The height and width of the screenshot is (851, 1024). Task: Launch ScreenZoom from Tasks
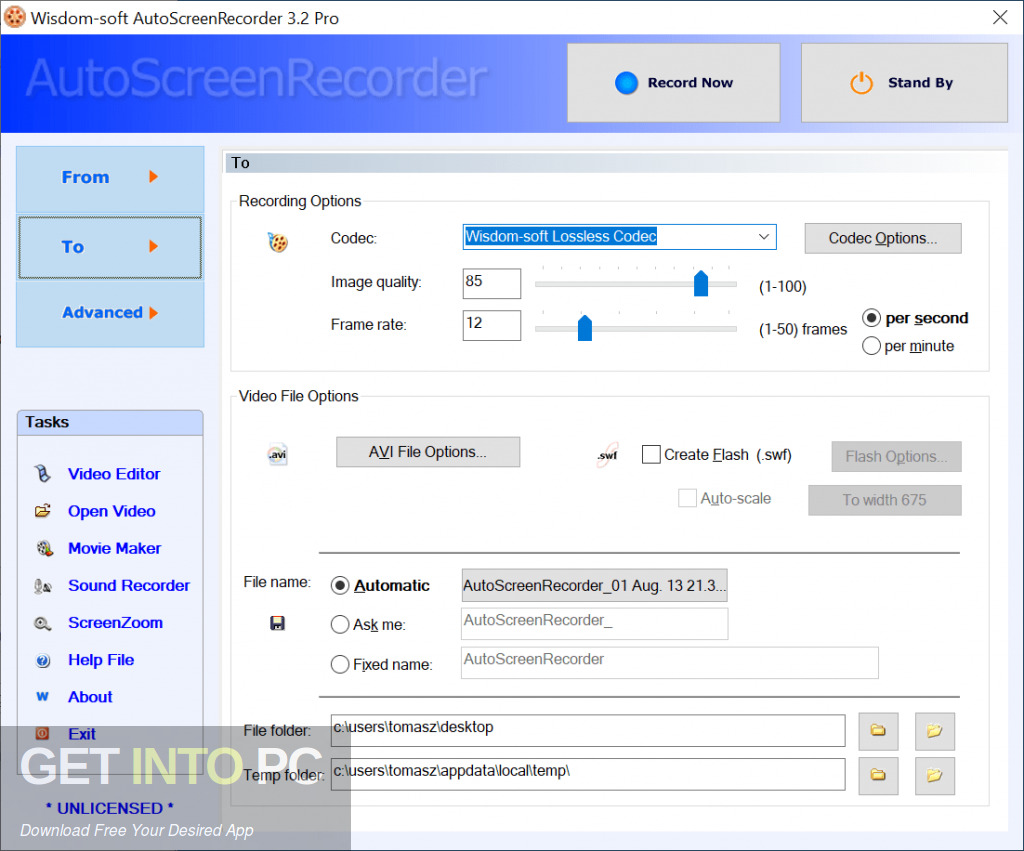click(x=115, y=623)
